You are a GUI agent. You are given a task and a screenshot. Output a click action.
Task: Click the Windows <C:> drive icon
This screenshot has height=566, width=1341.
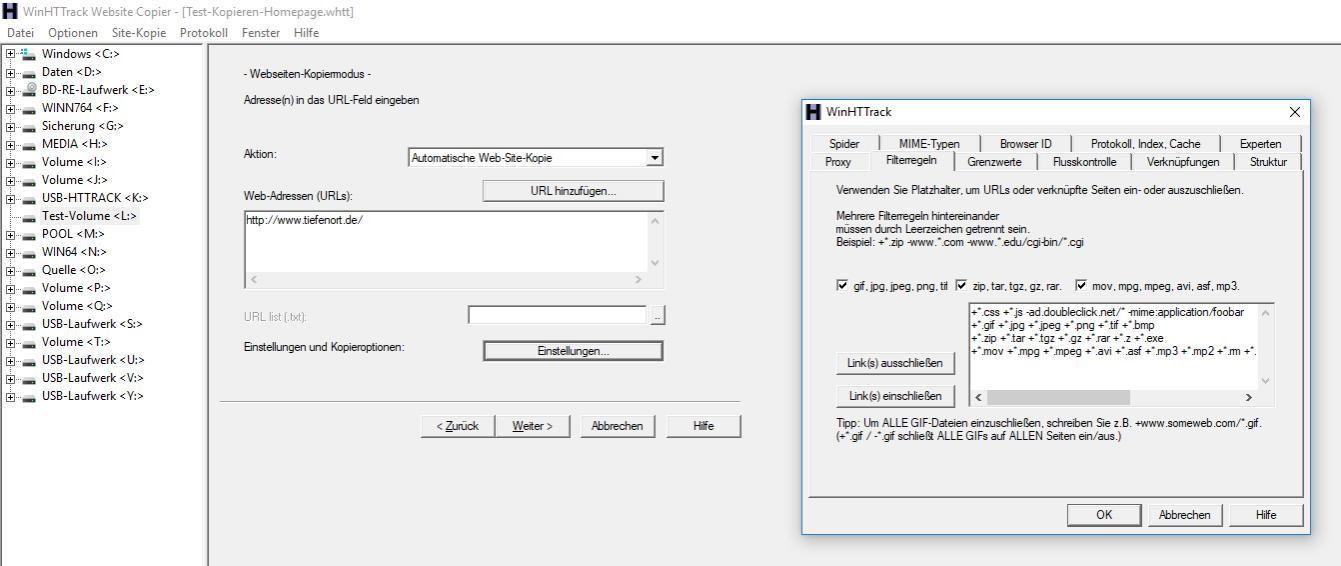point(29,54)
